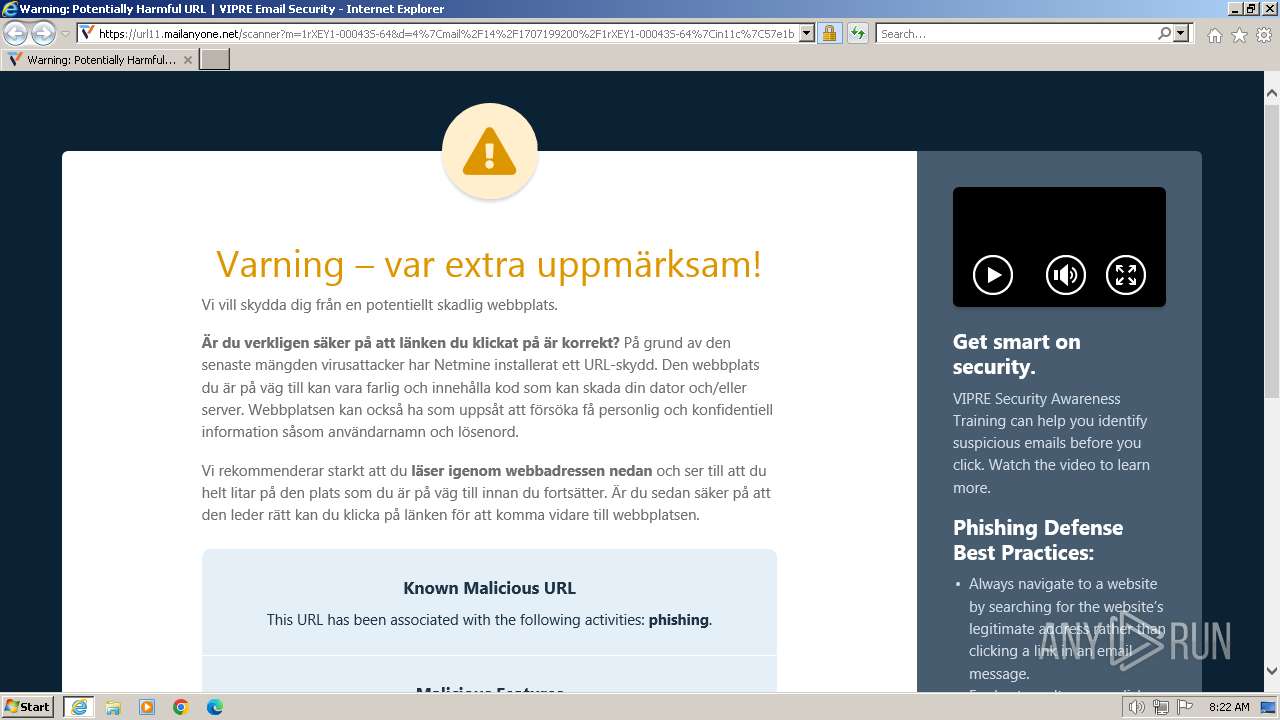Click the bold word 'phishing'
Image resolution: width=1280 pixels, height=720 pixels.
point(679,620)
